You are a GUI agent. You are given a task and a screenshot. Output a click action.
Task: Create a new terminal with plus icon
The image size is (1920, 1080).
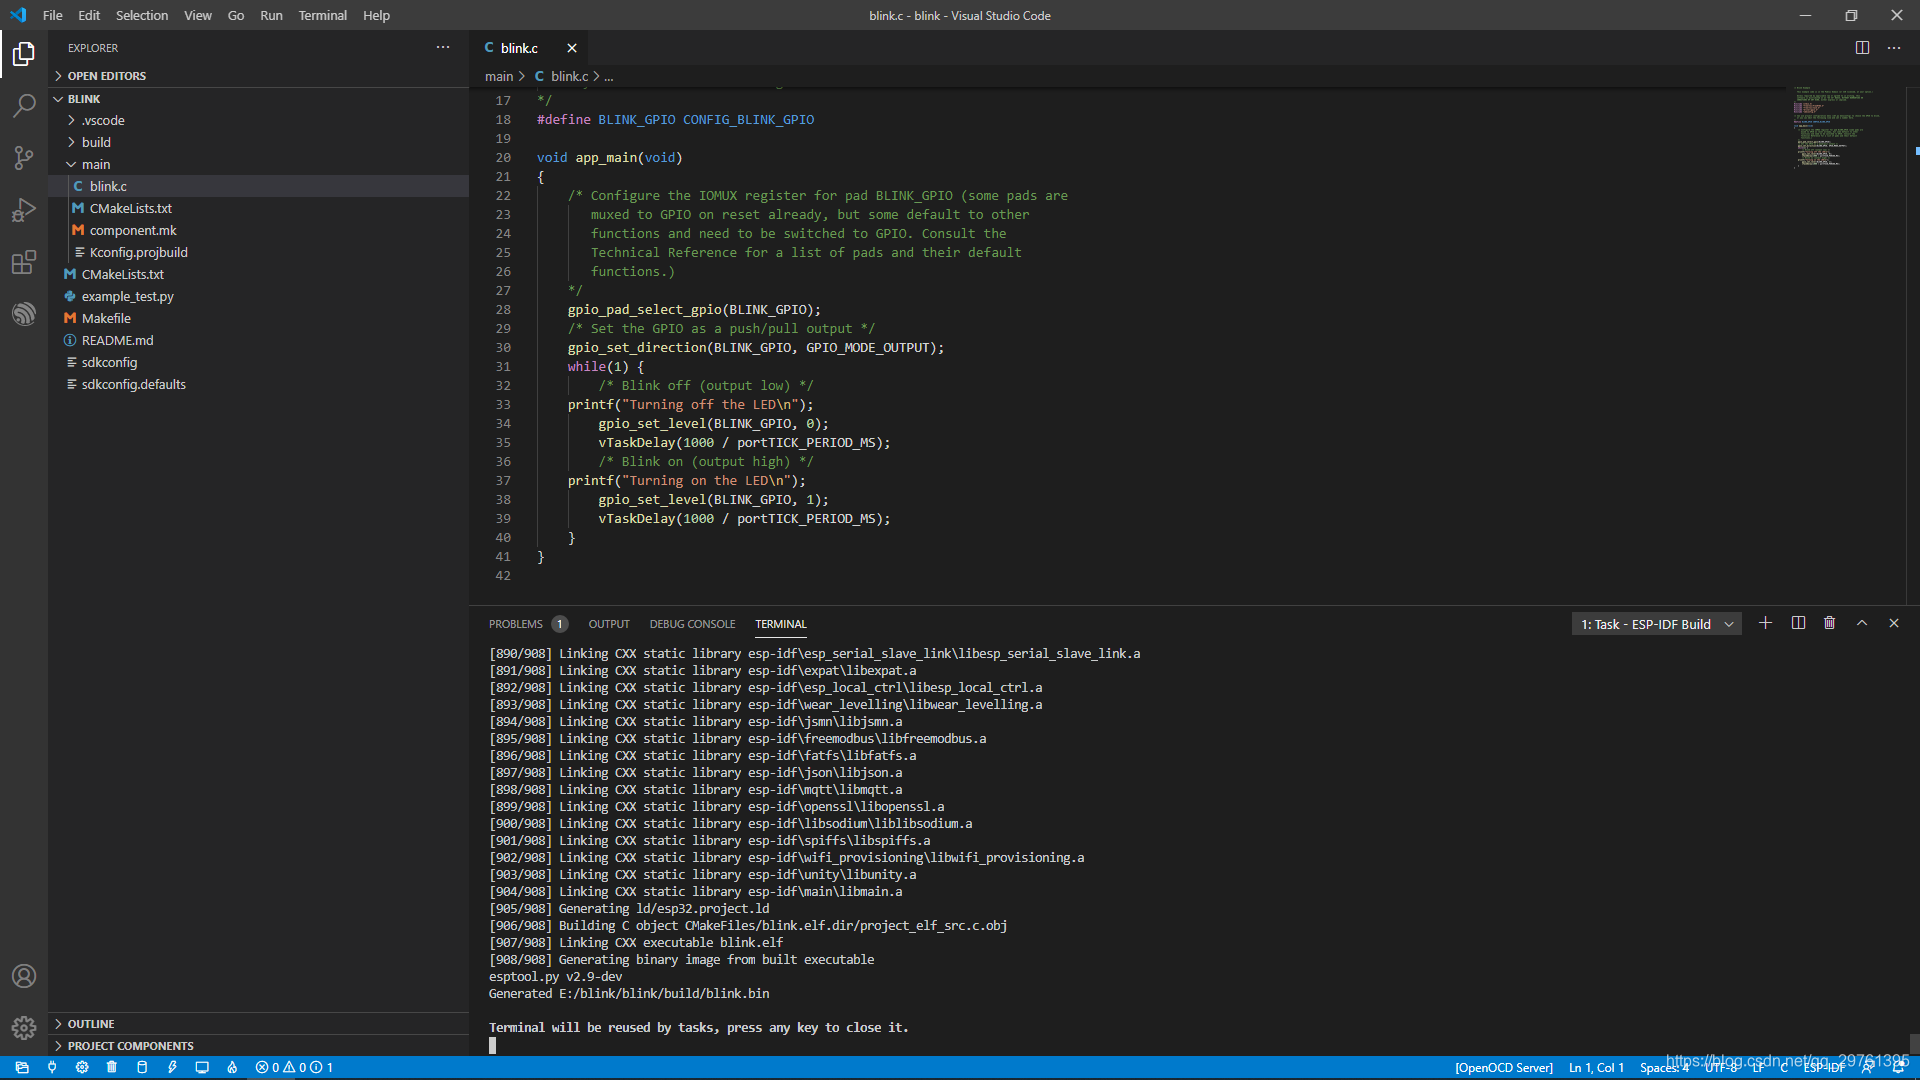point(1765,623)
